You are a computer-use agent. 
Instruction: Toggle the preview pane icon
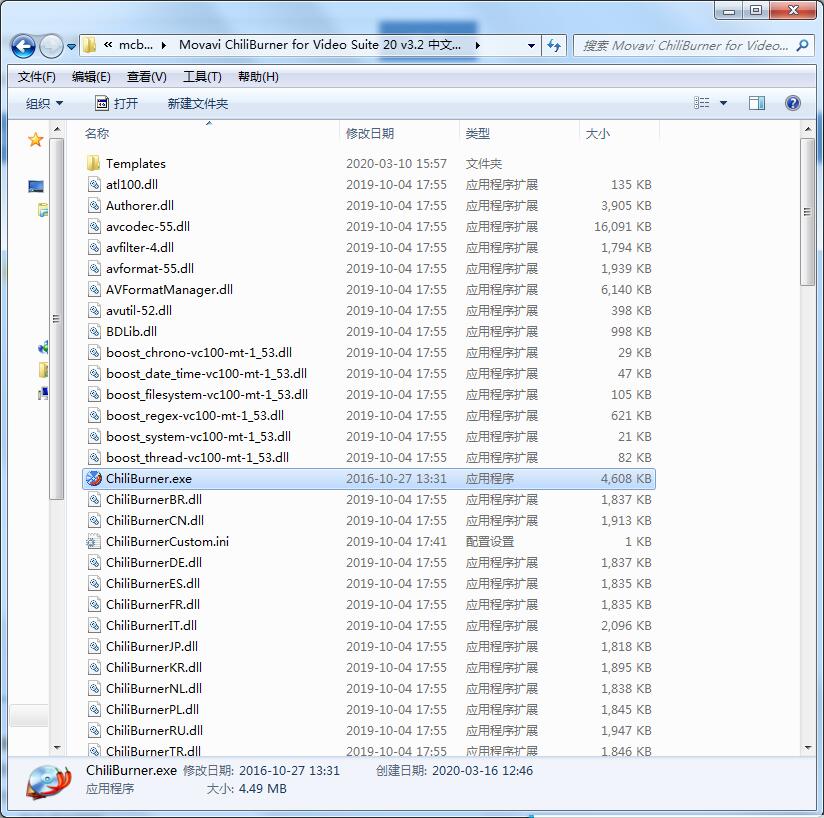point(757,103)
